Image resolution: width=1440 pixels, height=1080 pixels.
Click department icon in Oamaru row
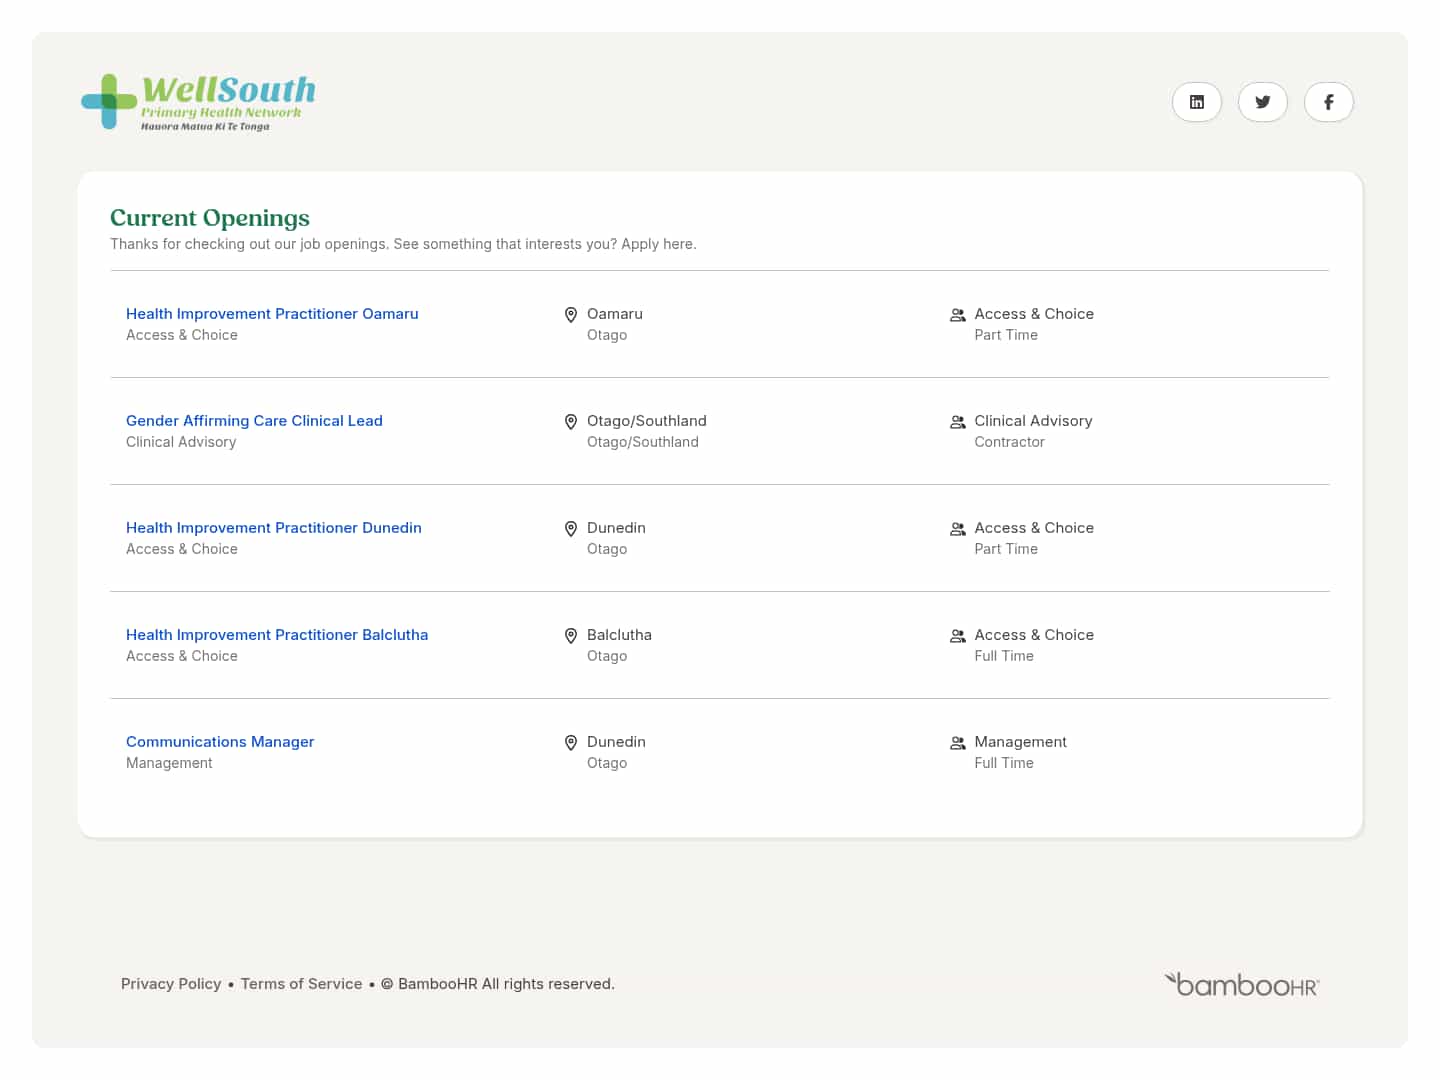(958, 315)
